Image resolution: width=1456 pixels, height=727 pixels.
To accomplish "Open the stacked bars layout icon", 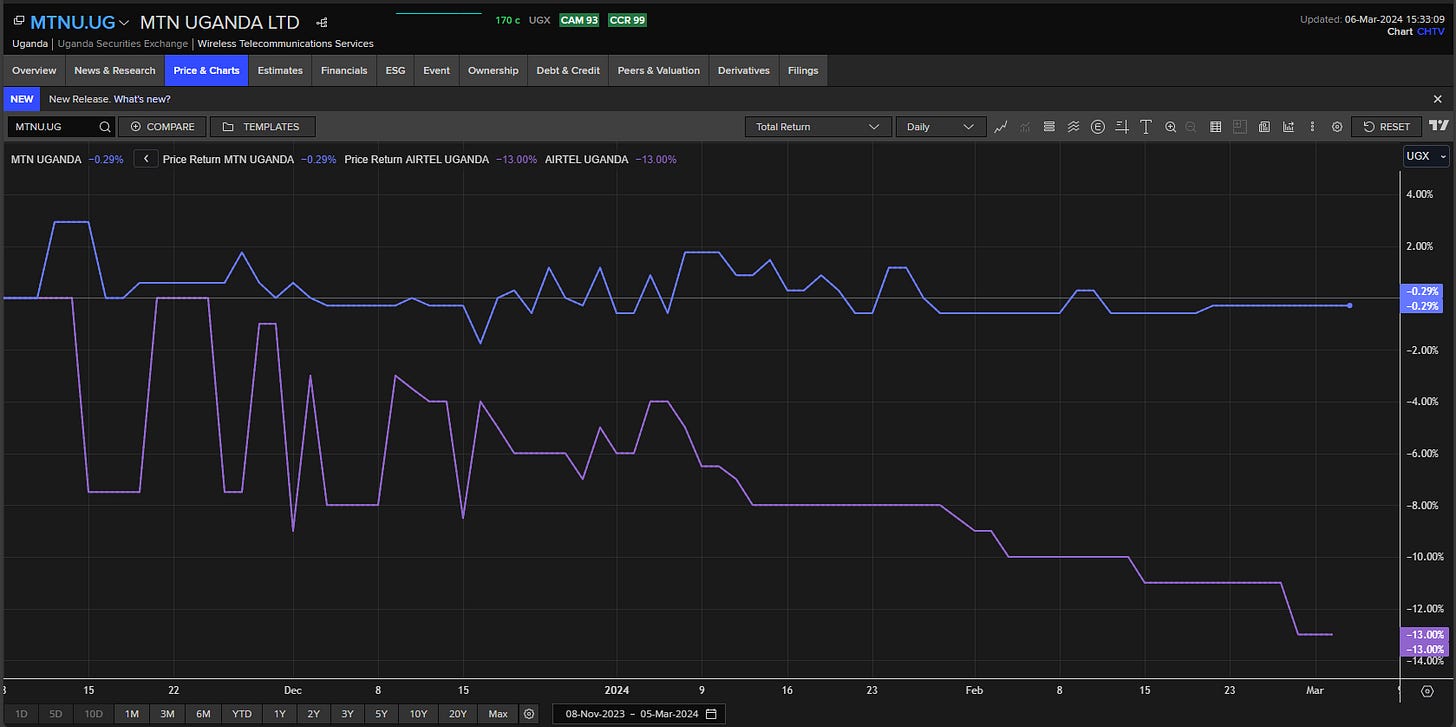I will 1049,127.
